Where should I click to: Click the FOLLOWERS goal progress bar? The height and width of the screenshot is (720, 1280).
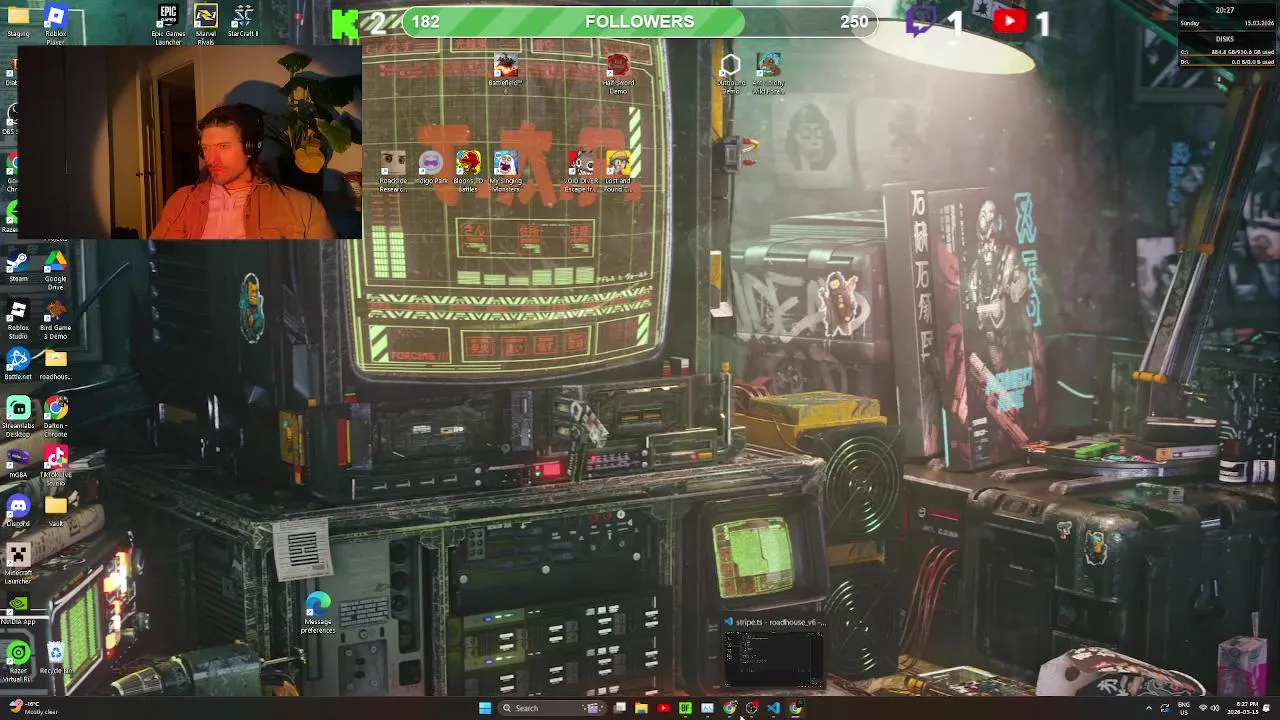click(640, 22)
